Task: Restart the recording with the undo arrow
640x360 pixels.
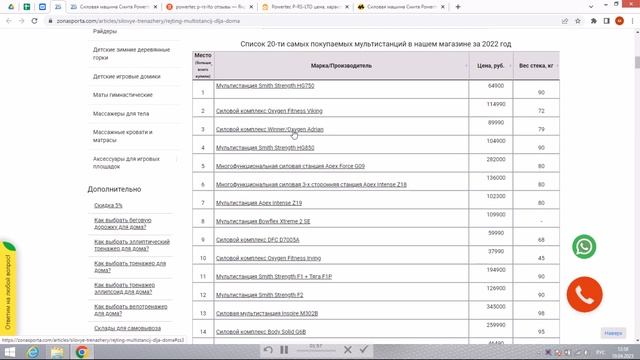Action: [268, 350]
